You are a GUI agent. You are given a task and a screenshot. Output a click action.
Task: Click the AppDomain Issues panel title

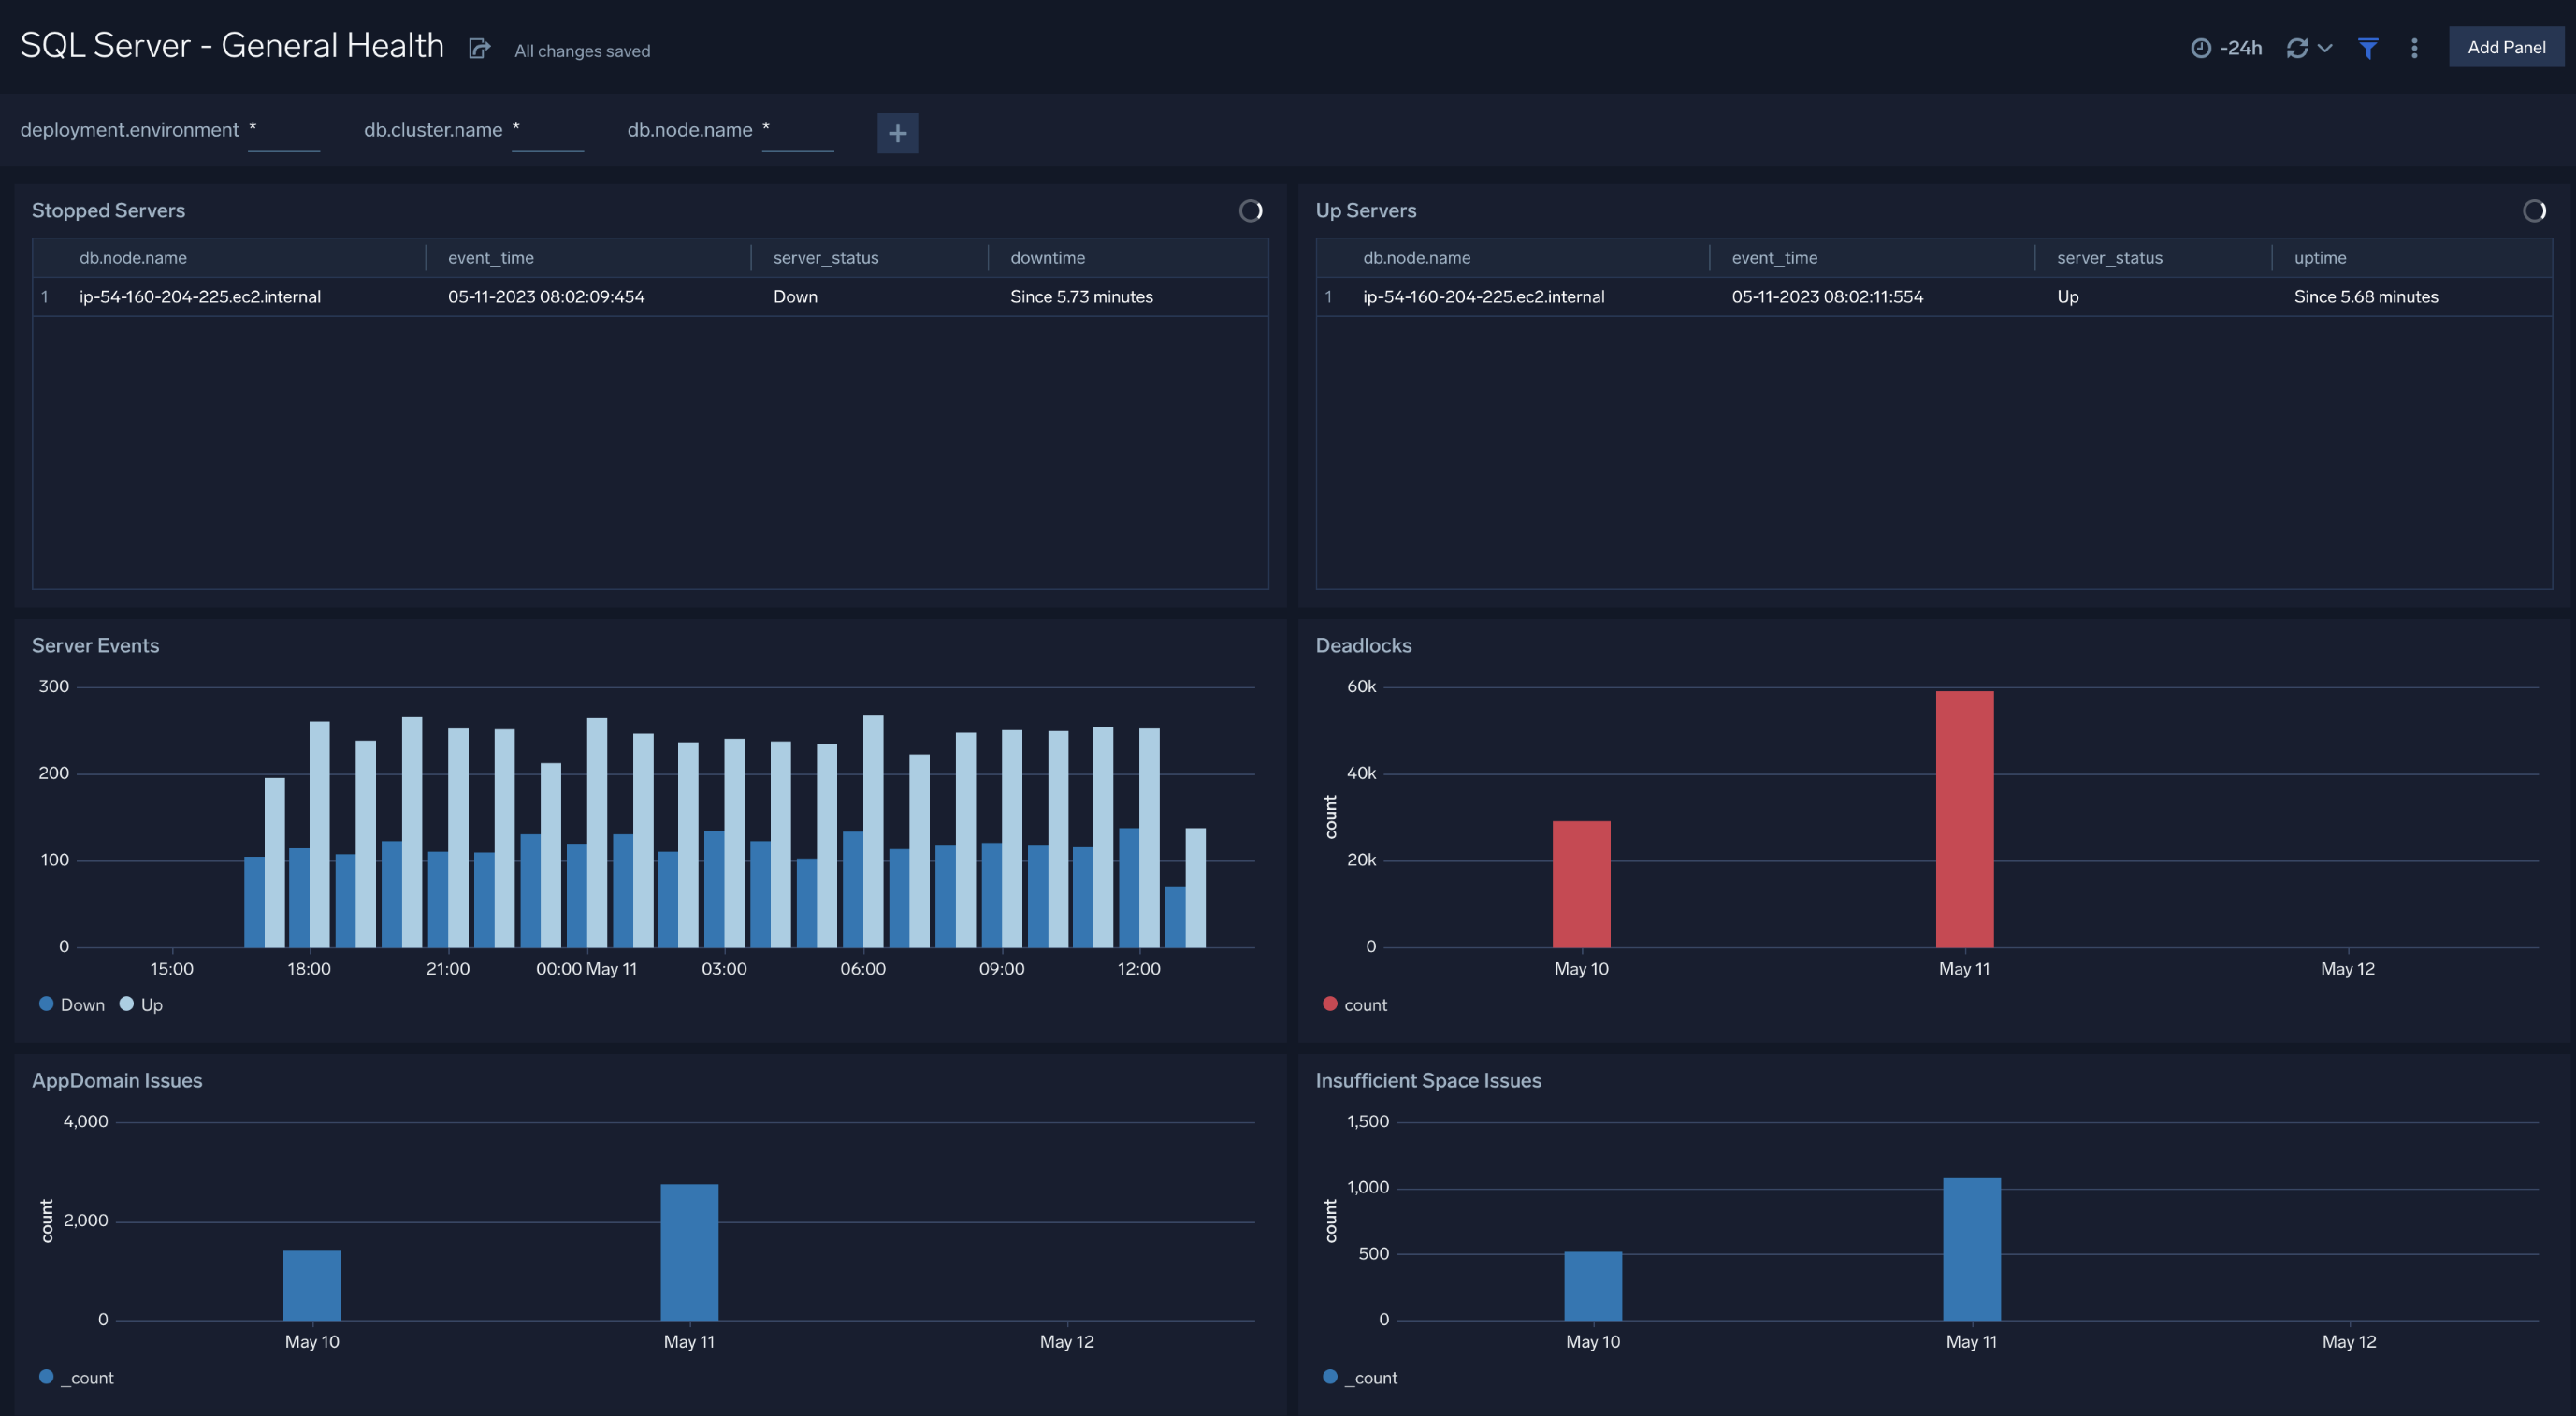[x=116, y=1080]
